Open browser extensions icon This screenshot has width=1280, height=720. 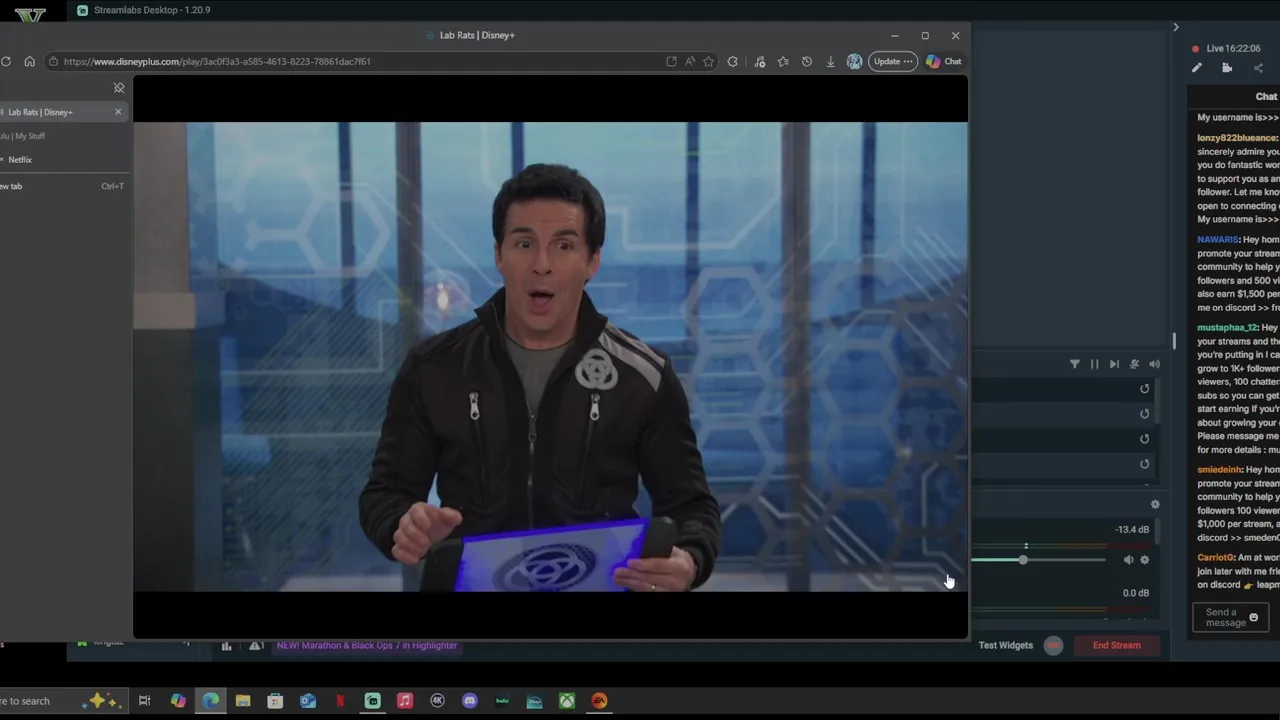tap(733, 61)
